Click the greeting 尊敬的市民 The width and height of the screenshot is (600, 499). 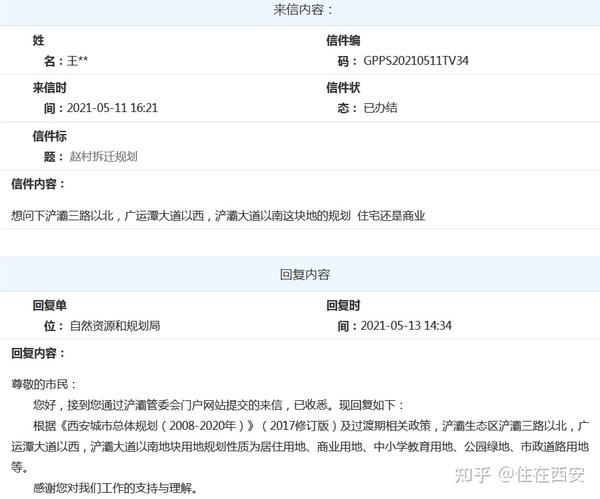[44, 384]
